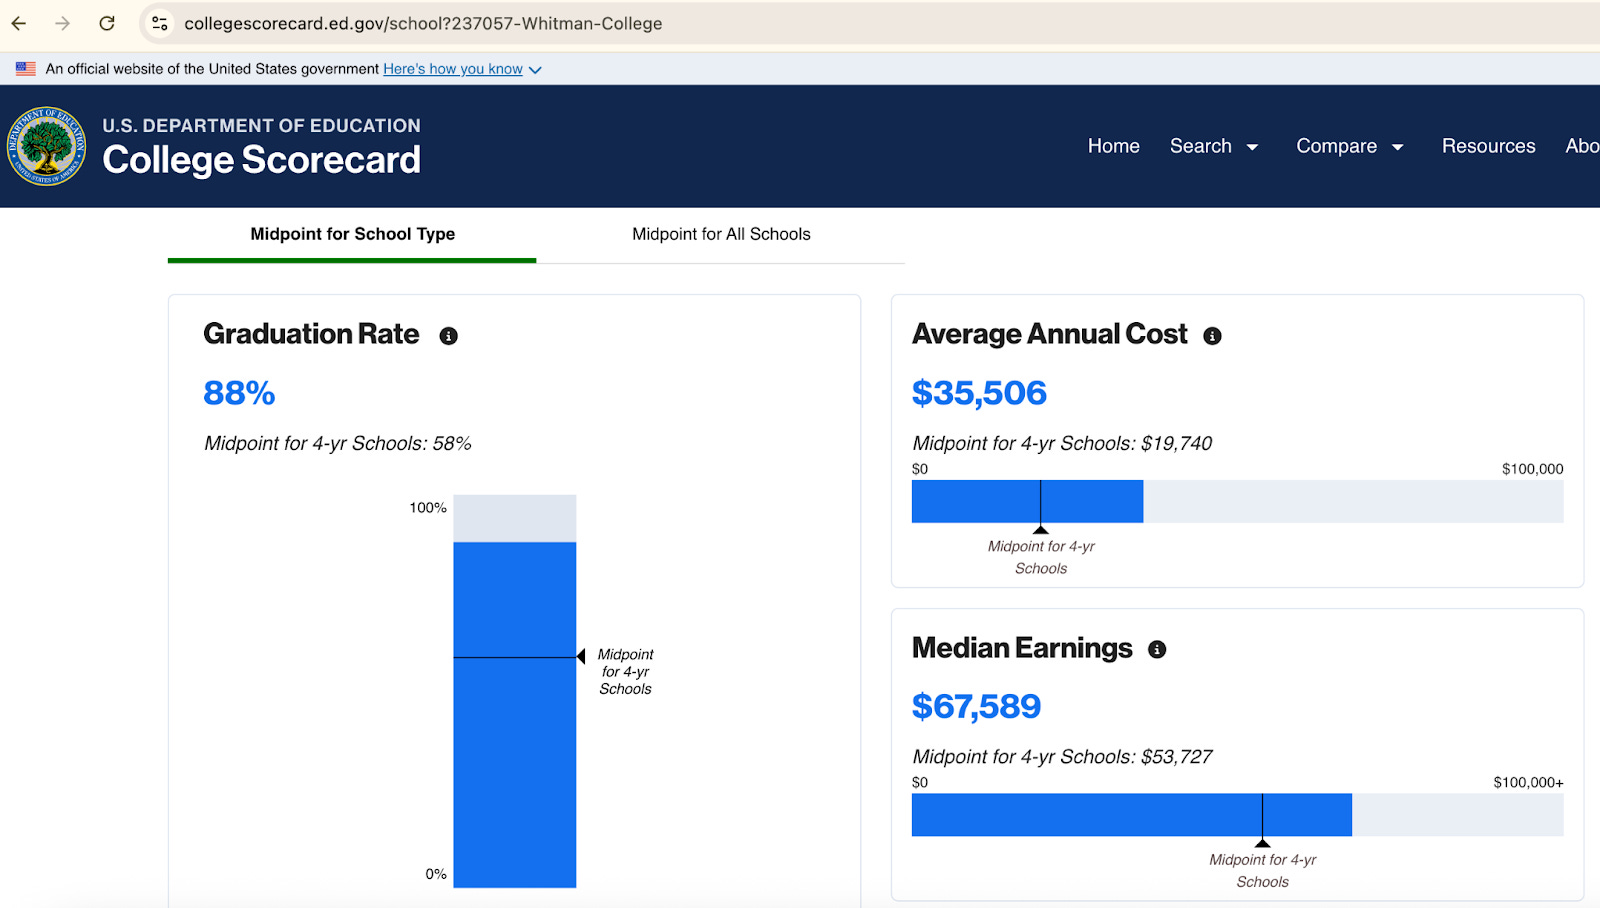Click the 0% axis label
1600x908 pixels.
coord(436,874)
